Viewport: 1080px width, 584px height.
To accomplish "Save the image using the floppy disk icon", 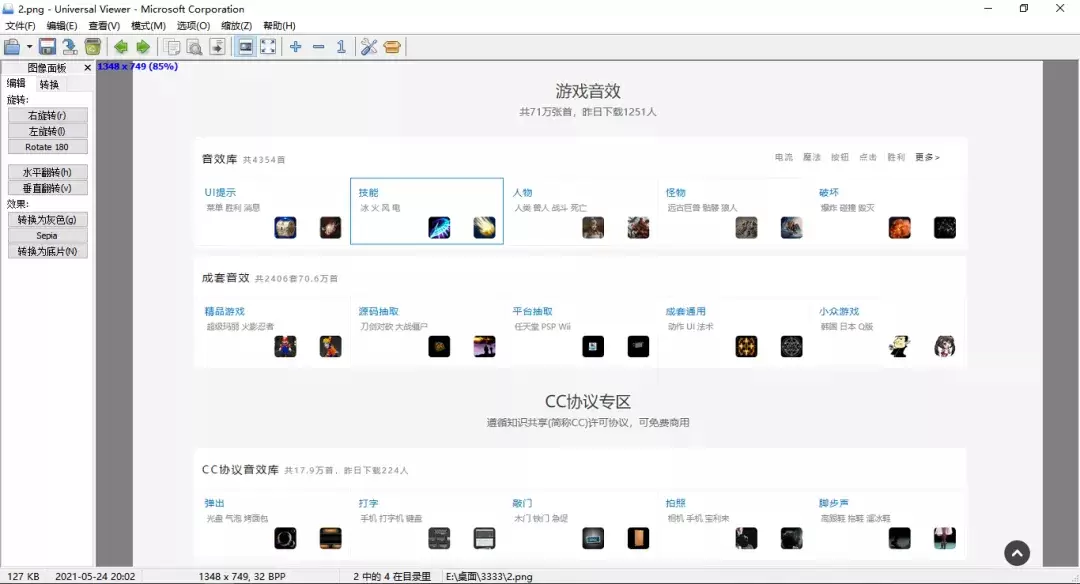I will click(x=47, y=47).
